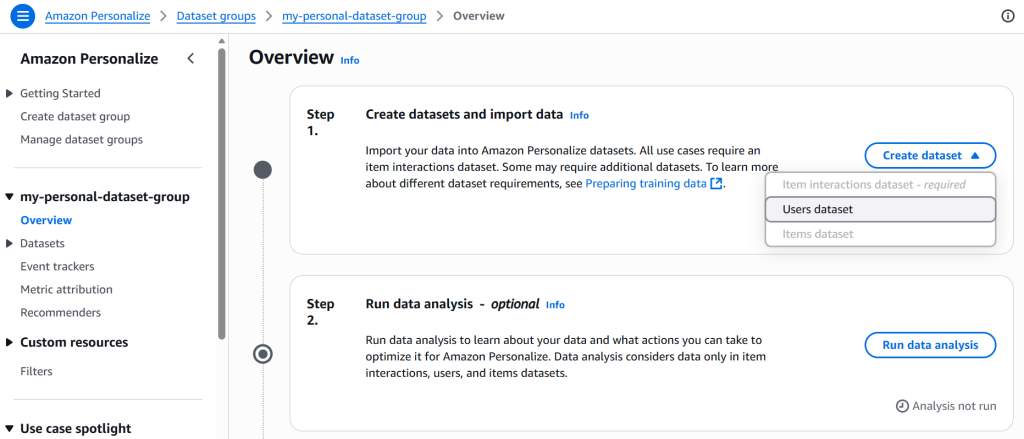Screen dimensions: 1024x439
Task: Click the Datasets sidebar label
Action: (x=42, y=243)
